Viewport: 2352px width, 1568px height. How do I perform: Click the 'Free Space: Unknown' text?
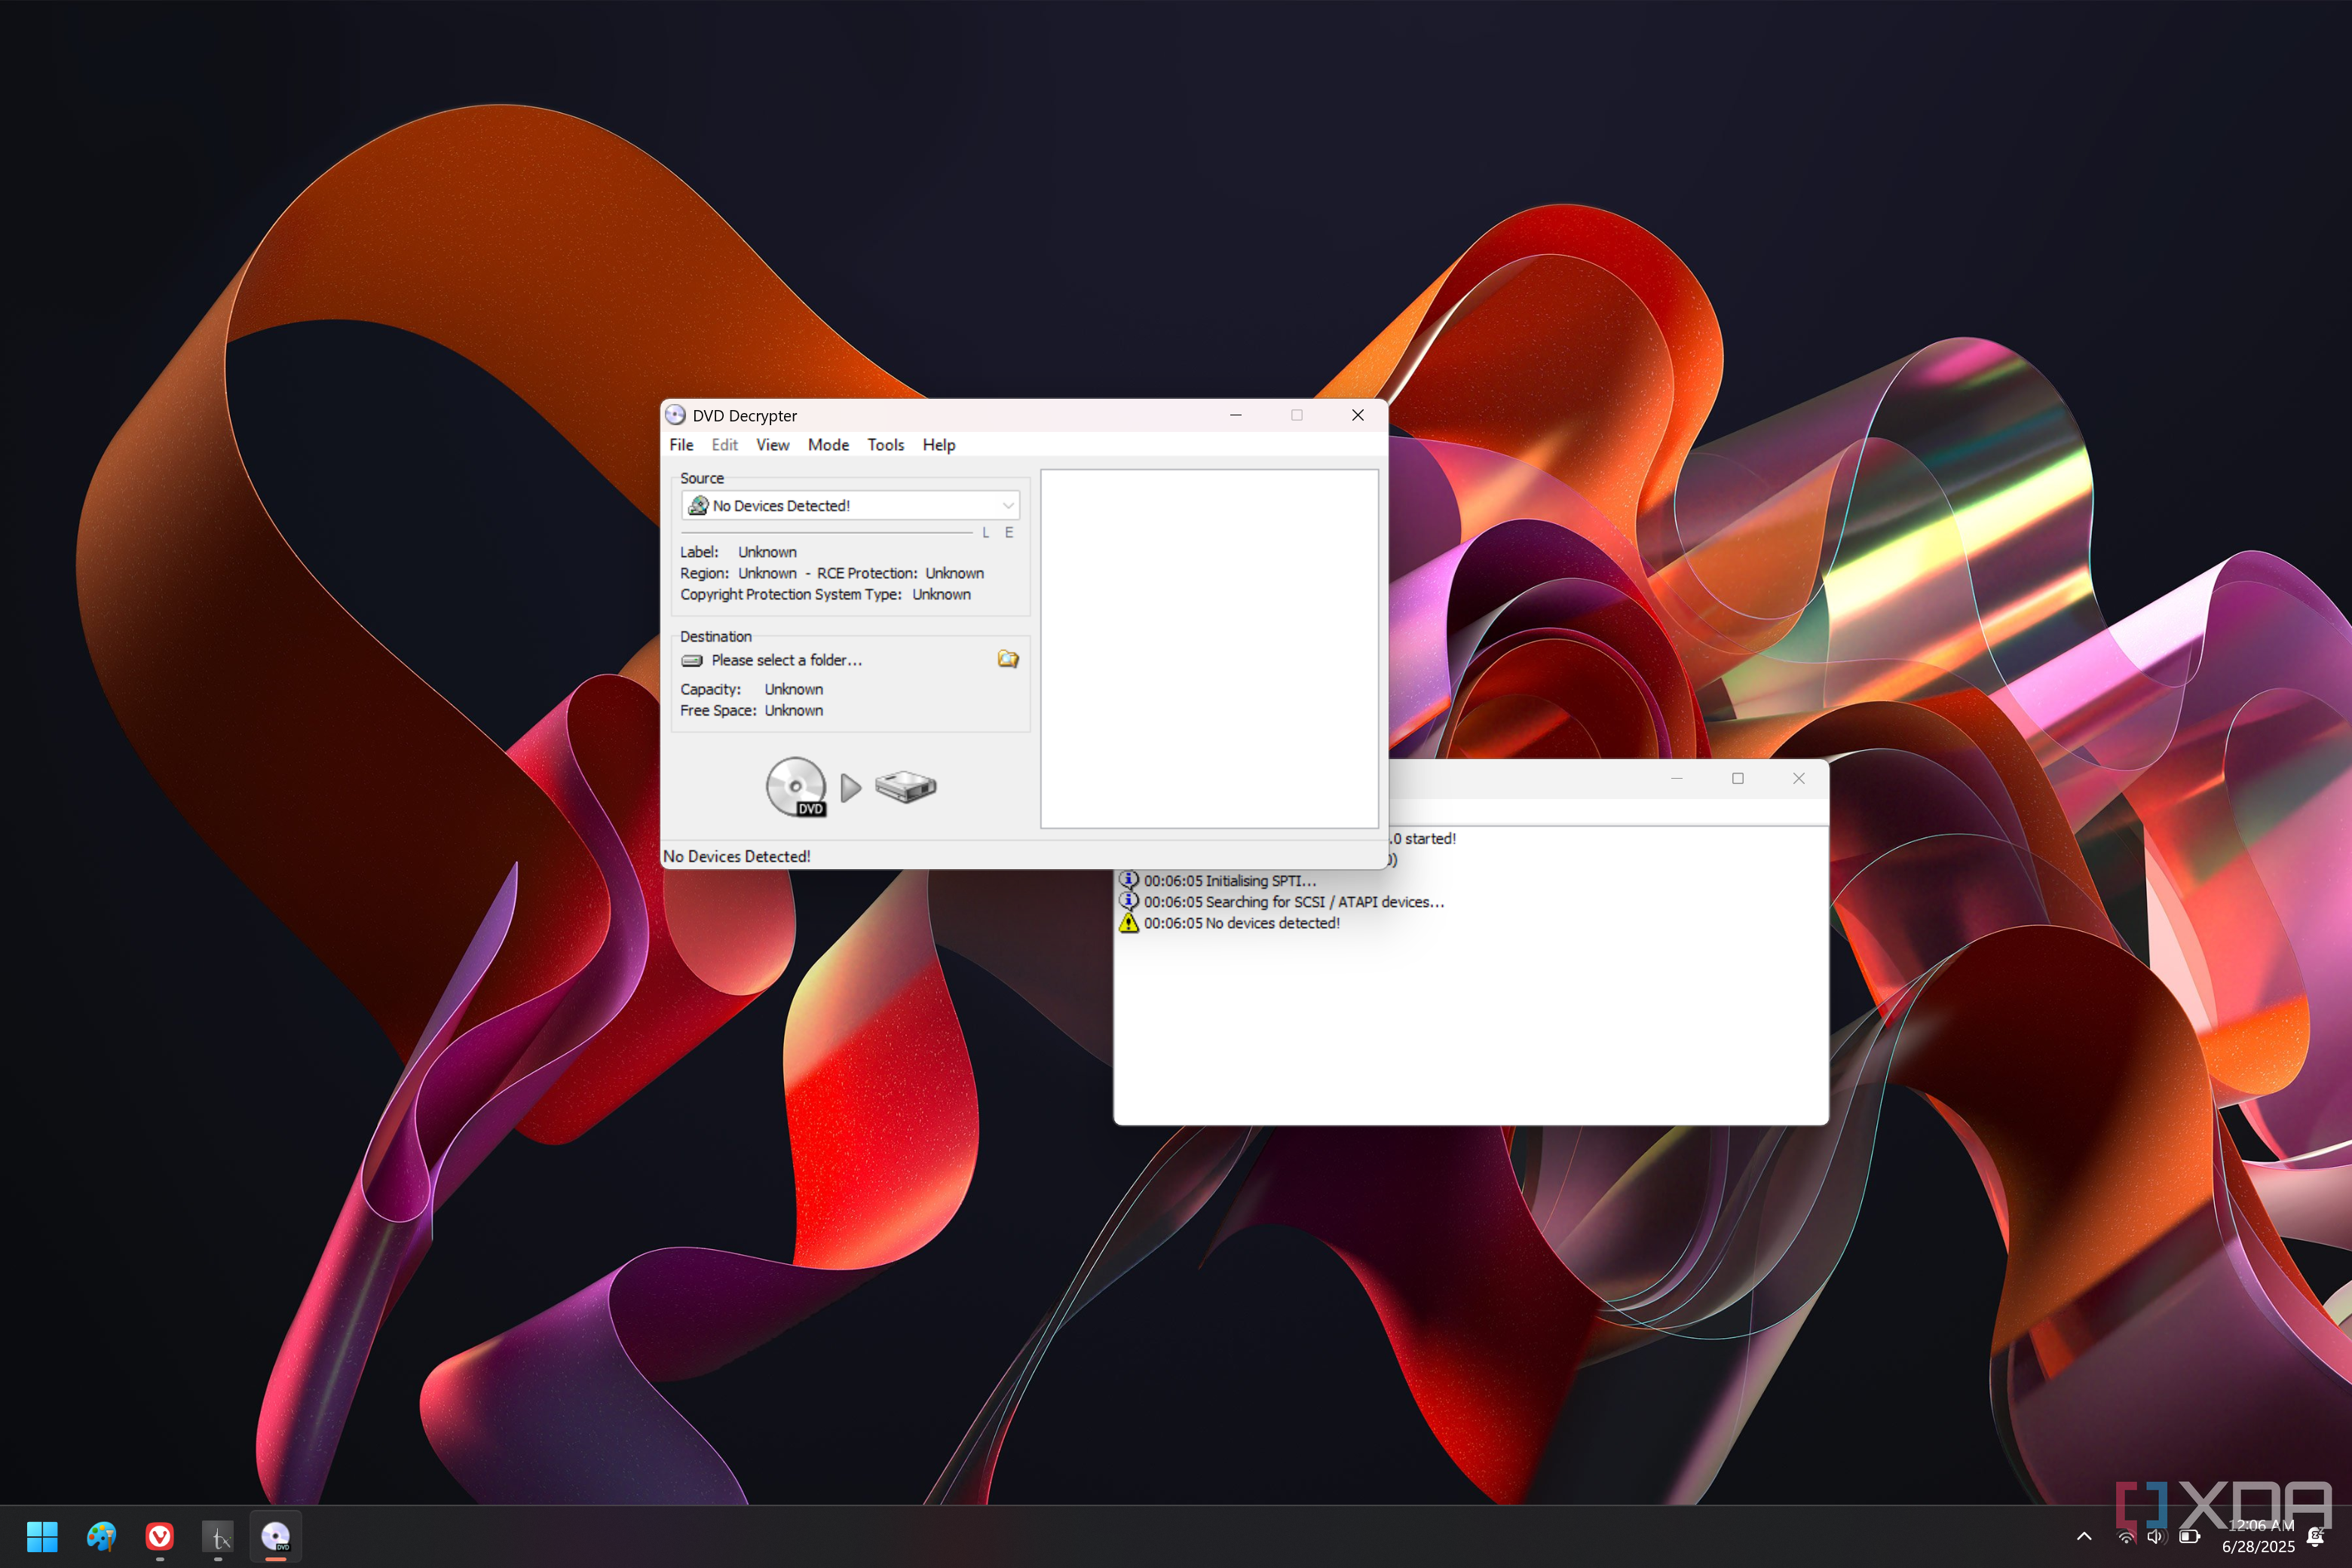[x=751, y=710]
